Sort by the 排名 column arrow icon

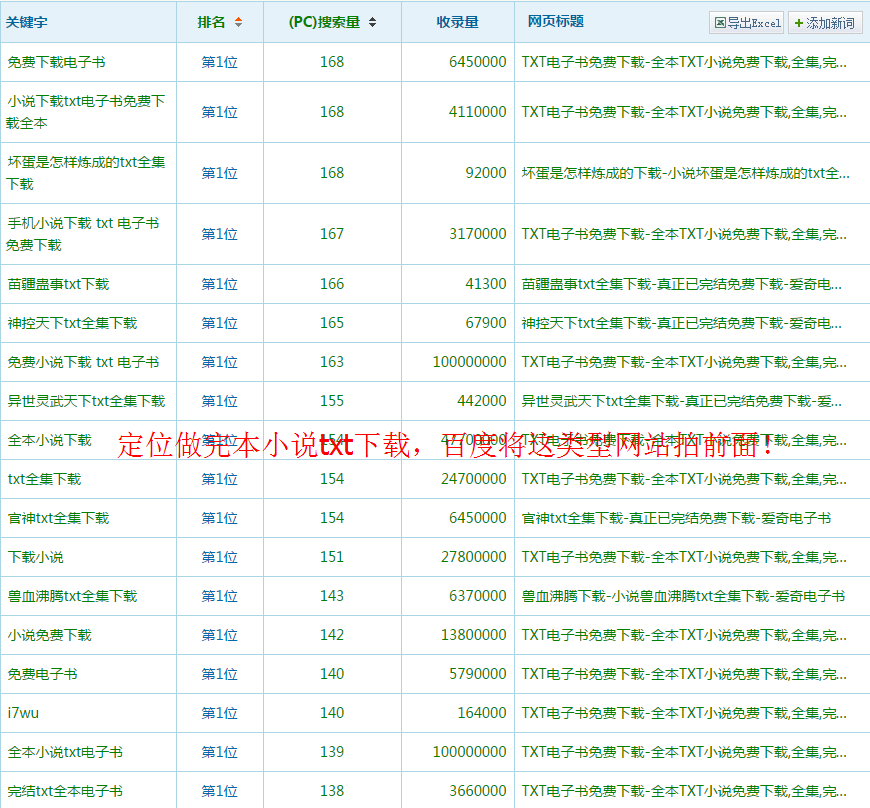(x=239, y=22)
